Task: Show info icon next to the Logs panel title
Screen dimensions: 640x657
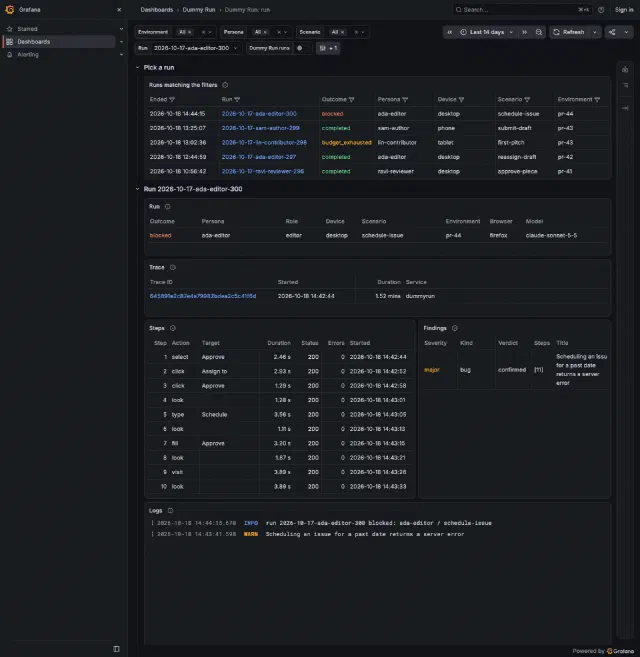Action: point(170,510)
